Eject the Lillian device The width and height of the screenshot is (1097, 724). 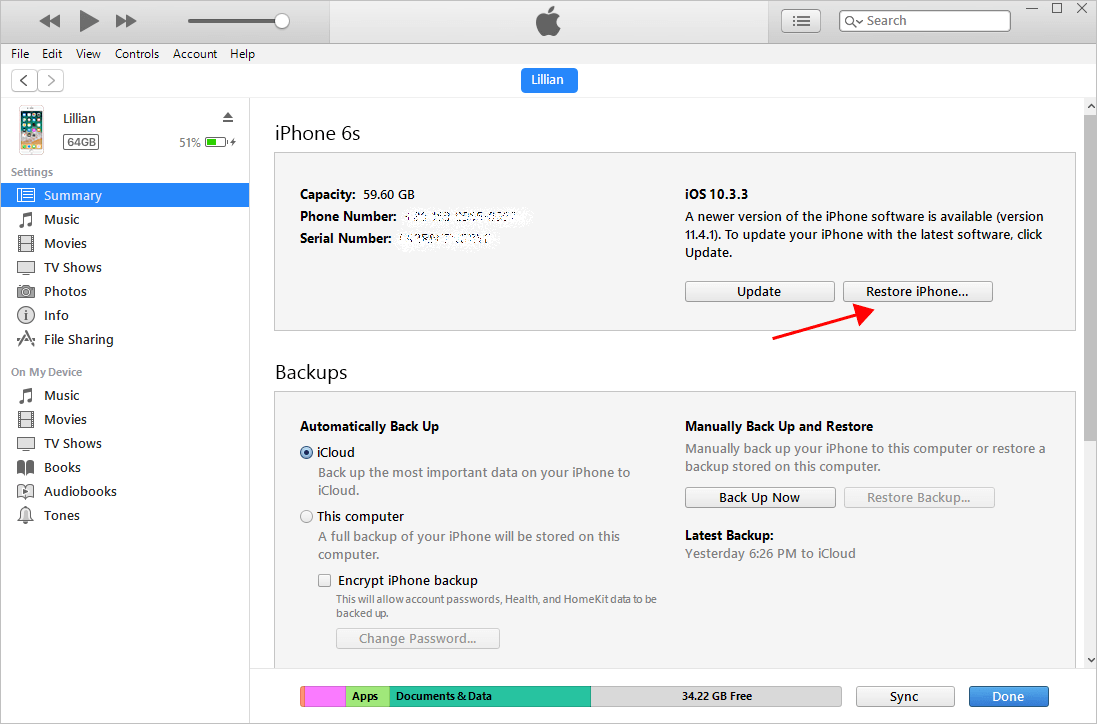(228, 117)
